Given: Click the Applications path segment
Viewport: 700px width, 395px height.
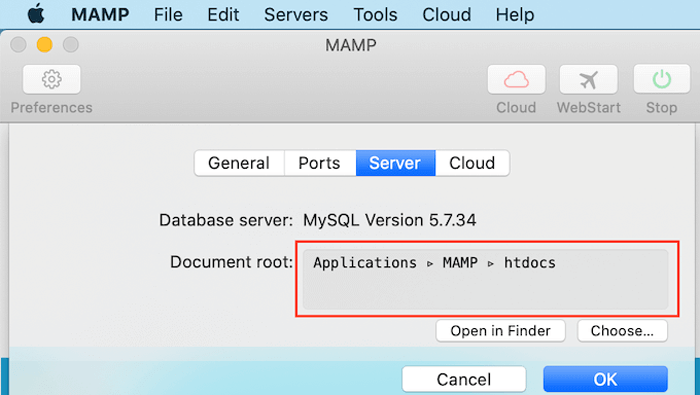Looking at the screenshot, I should click(x=365, y=263).
